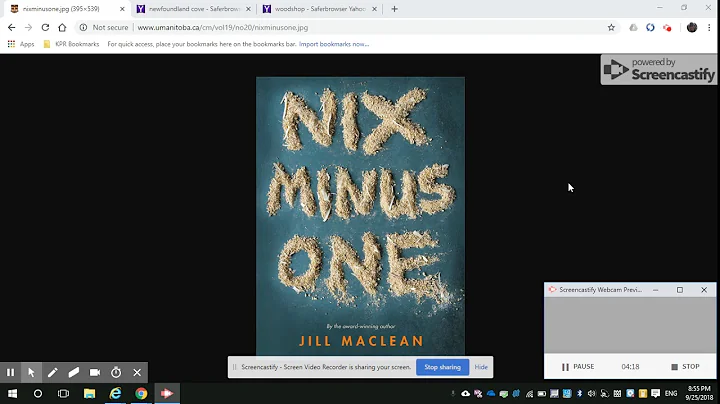Screen dimensions: 720x404
Task: Open the browser home page
Action: 62,28
